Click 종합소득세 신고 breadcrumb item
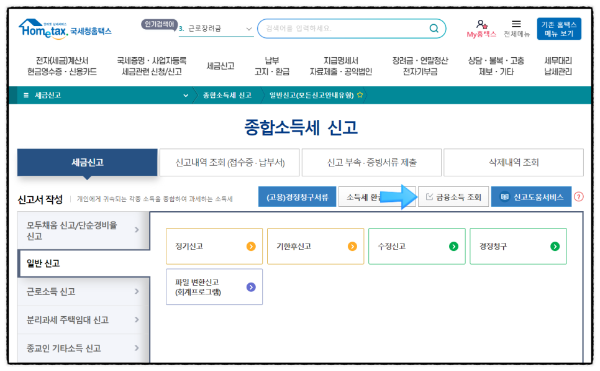This screenshot has width=600, height=371. [227, 95]
